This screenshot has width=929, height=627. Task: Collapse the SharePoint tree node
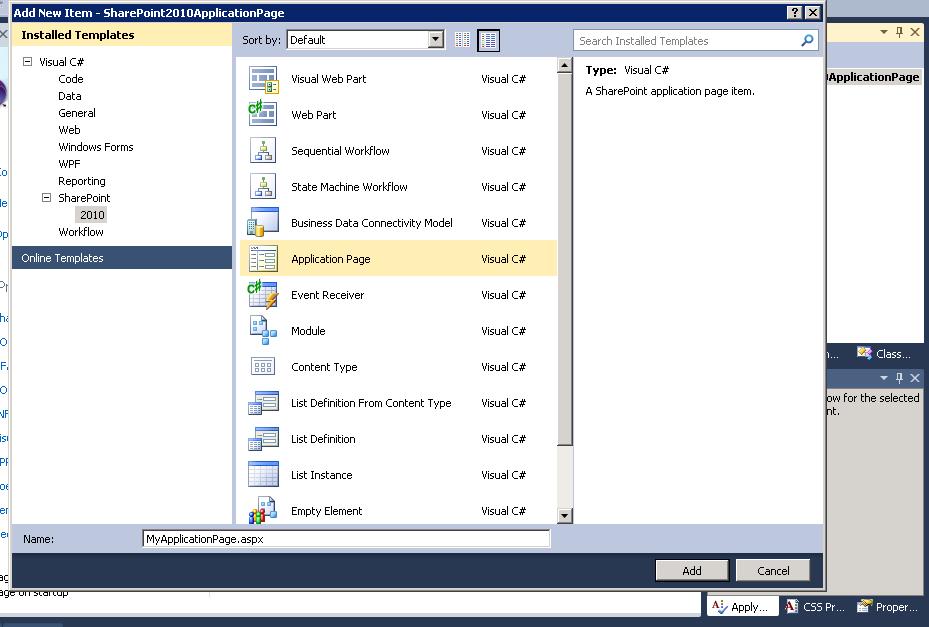[47, 198]
